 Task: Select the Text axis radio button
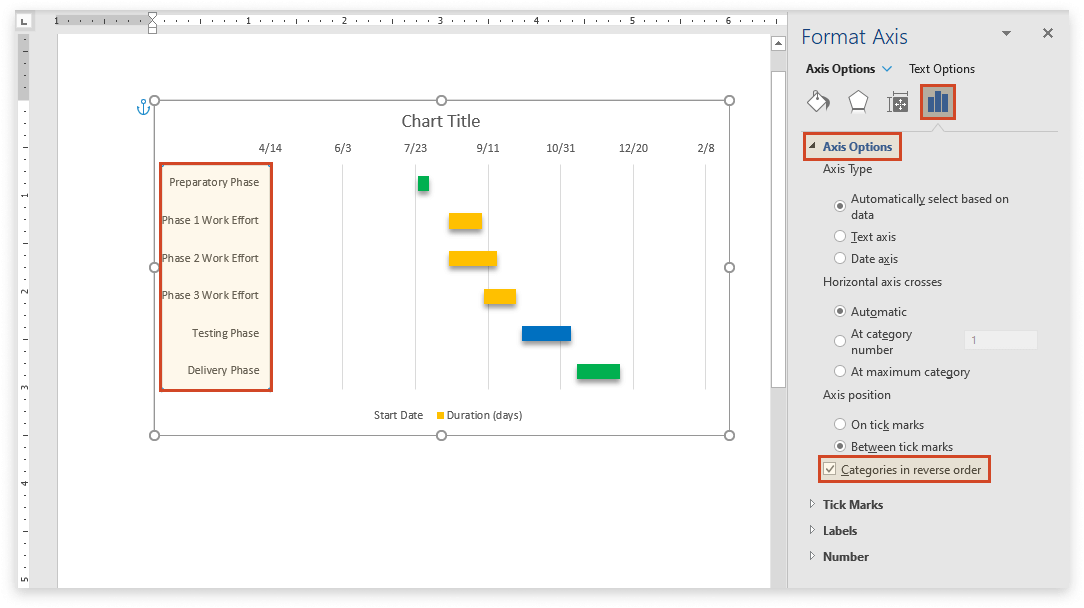point(840,237)
